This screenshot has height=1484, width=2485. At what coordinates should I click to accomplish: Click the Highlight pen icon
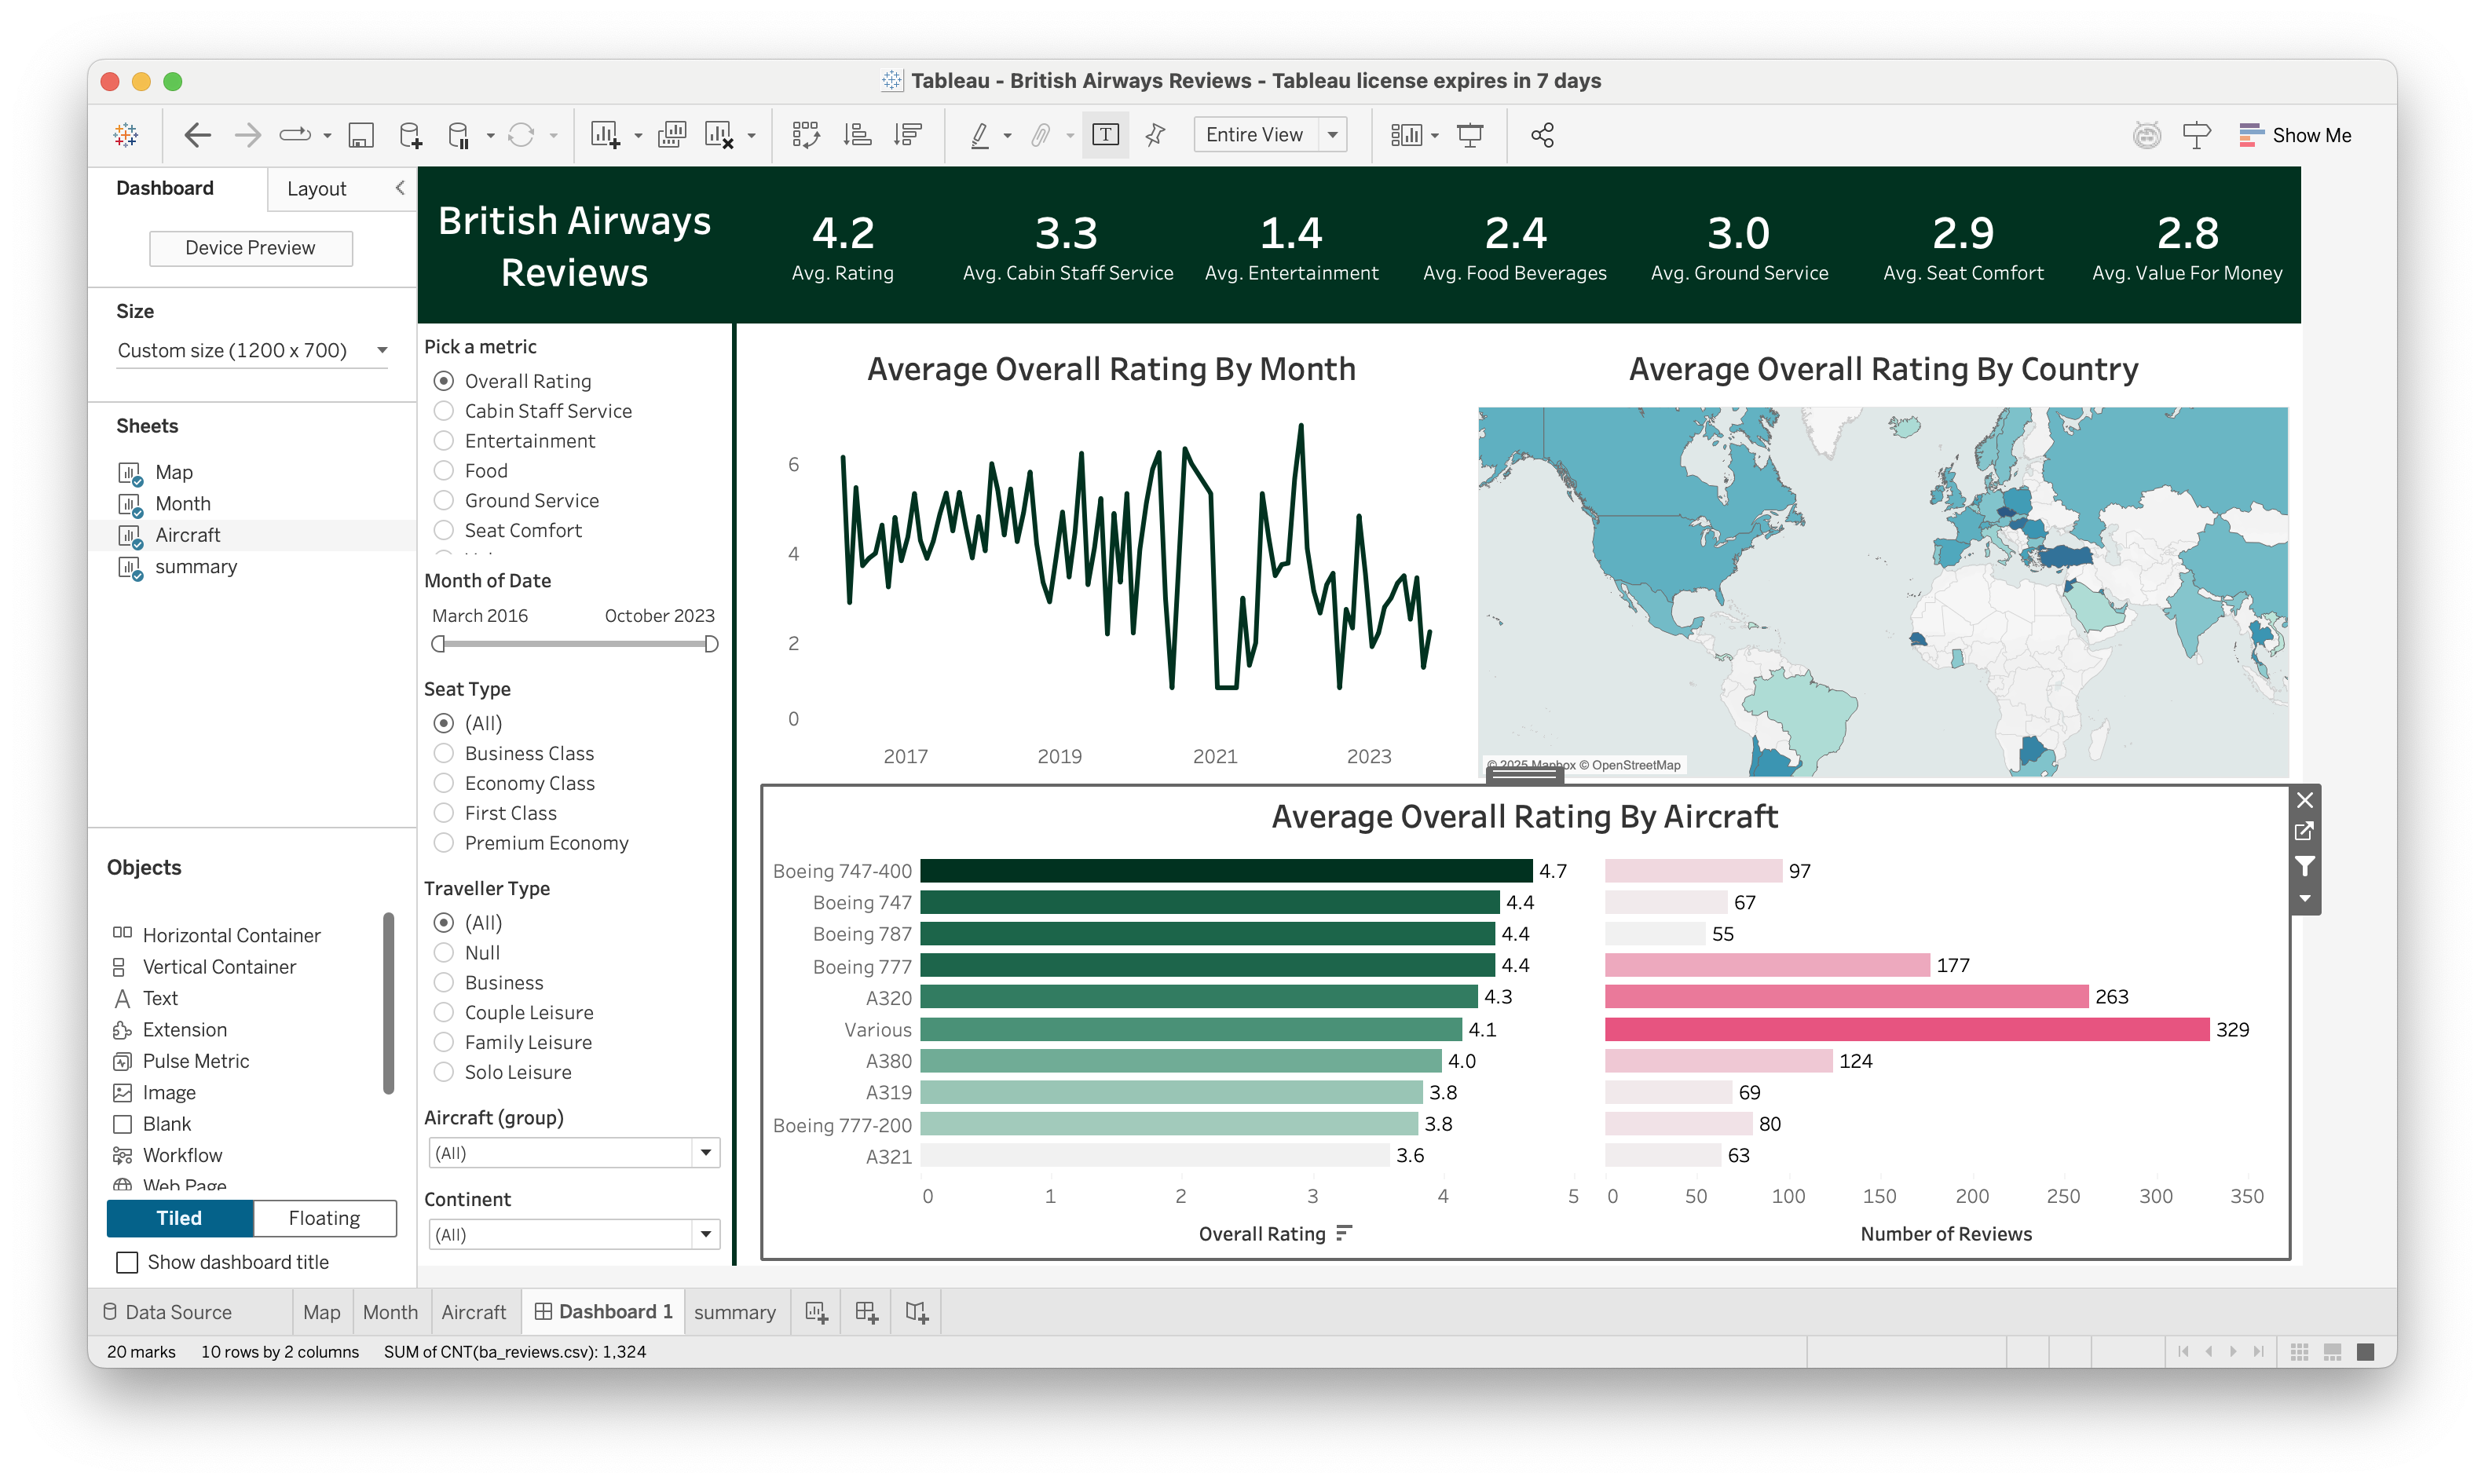980,134
